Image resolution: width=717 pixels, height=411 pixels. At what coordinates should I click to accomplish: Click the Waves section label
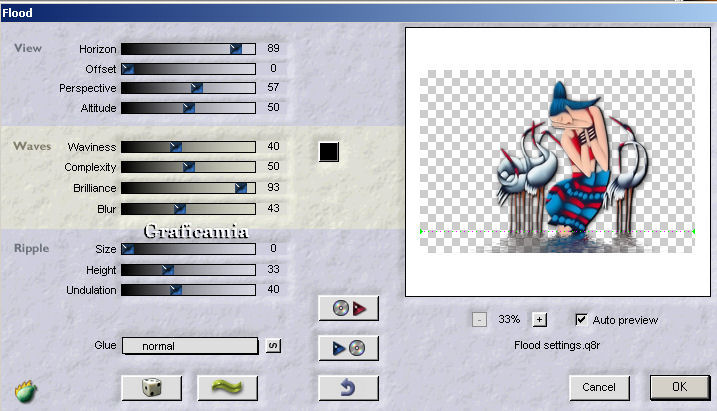coord(32,146)
